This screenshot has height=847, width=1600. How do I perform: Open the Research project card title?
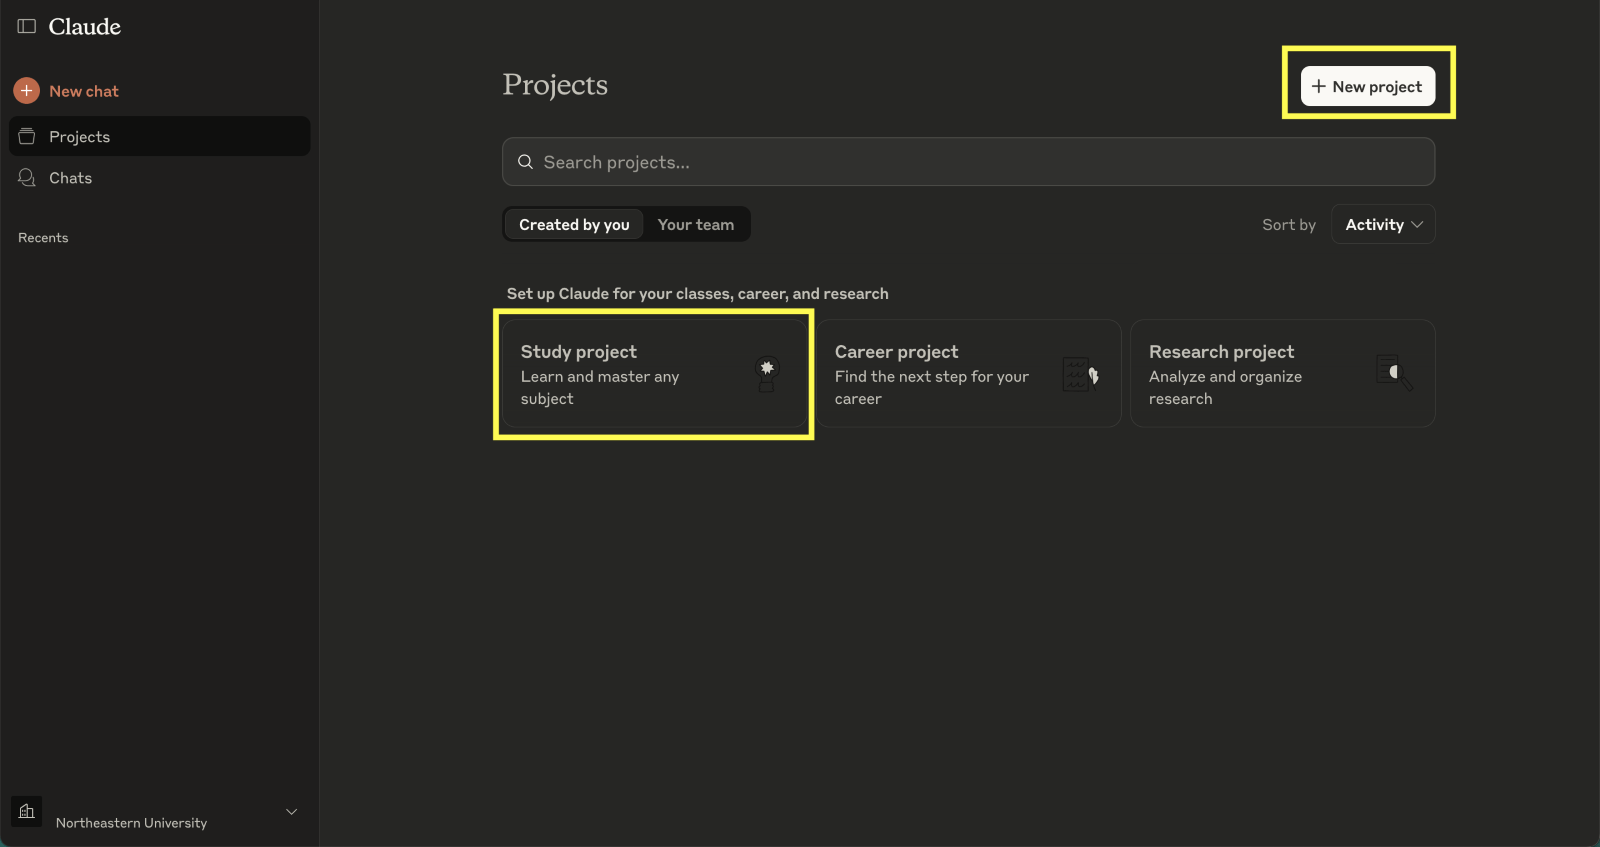coord(1221,352)
